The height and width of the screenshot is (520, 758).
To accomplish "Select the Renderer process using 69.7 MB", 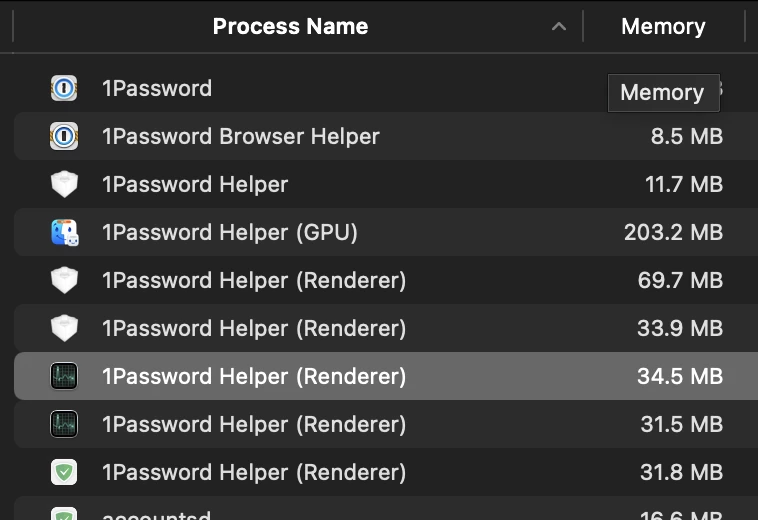I will [386, 280].
